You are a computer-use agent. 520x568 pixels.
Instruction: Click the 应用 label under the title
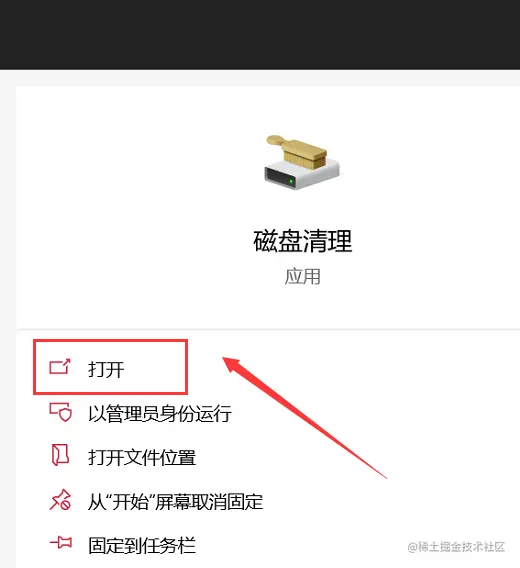click(303, 277)
